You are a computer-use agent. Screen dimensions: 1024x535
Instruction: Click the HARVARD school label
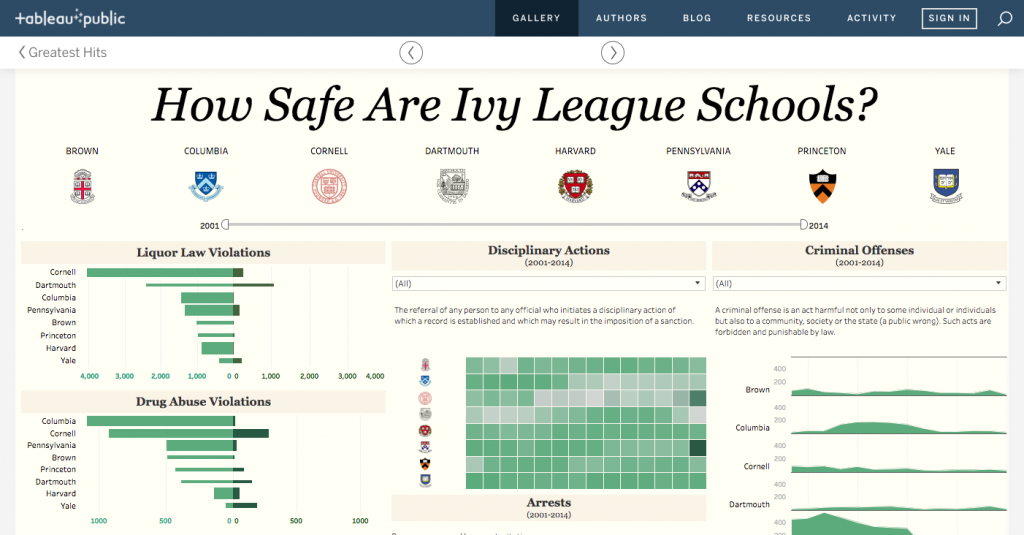point(575,151)
